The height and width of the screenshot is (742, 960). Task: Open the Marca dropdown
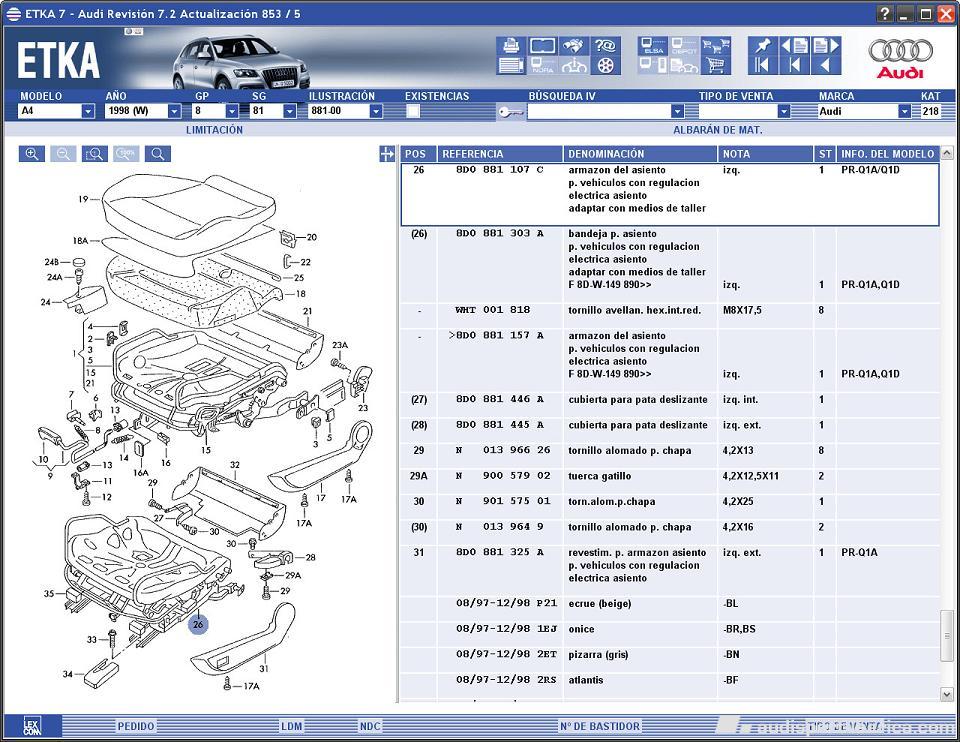tap(904, 111)
